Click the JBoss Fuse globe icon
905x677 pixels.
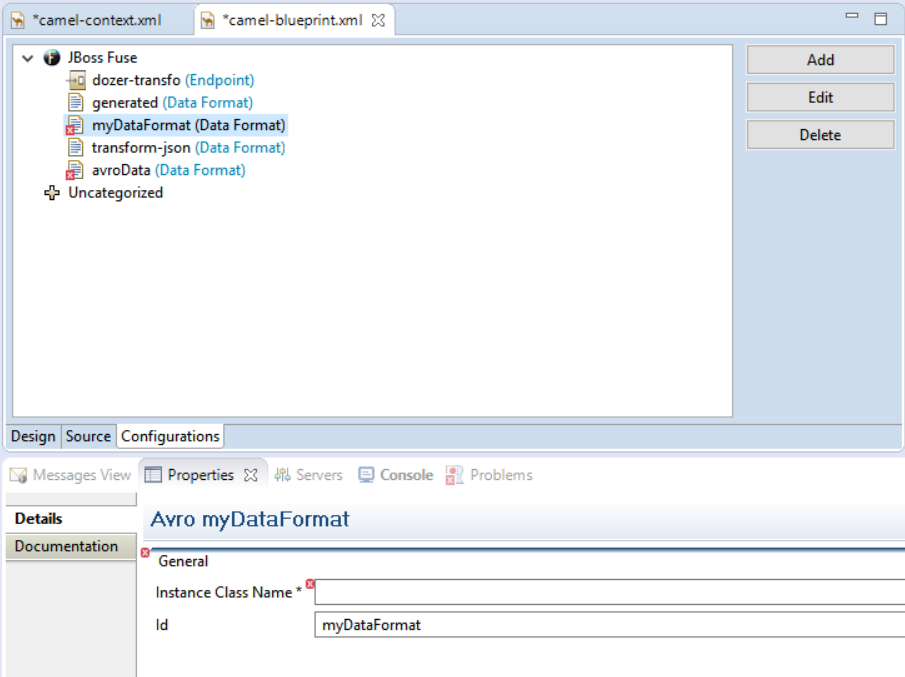click(52, 58)
